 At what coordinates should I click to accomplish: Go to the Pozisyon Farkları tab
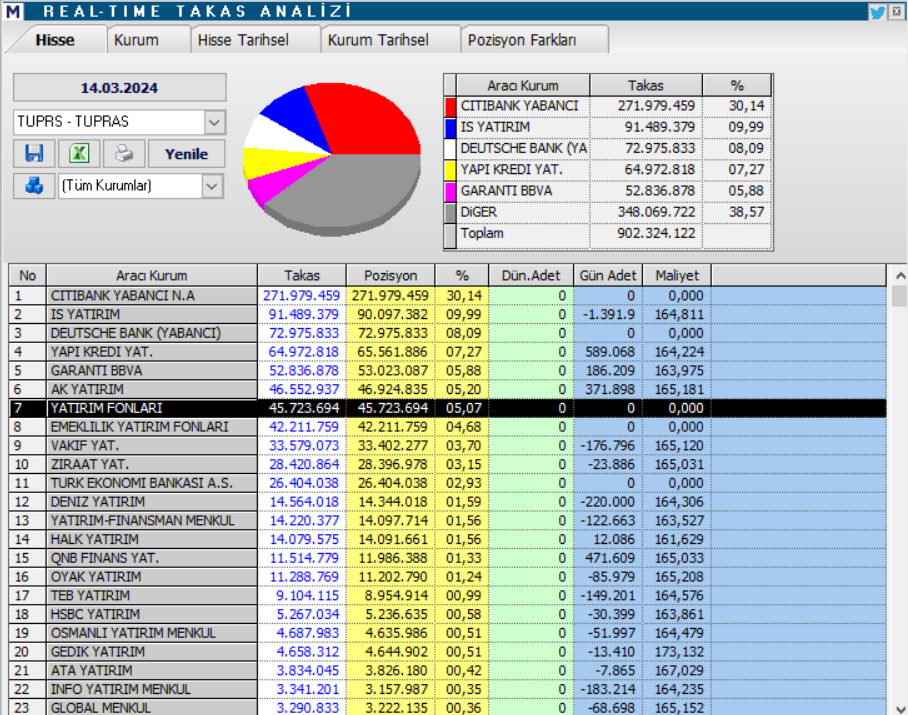coord(522,40)
